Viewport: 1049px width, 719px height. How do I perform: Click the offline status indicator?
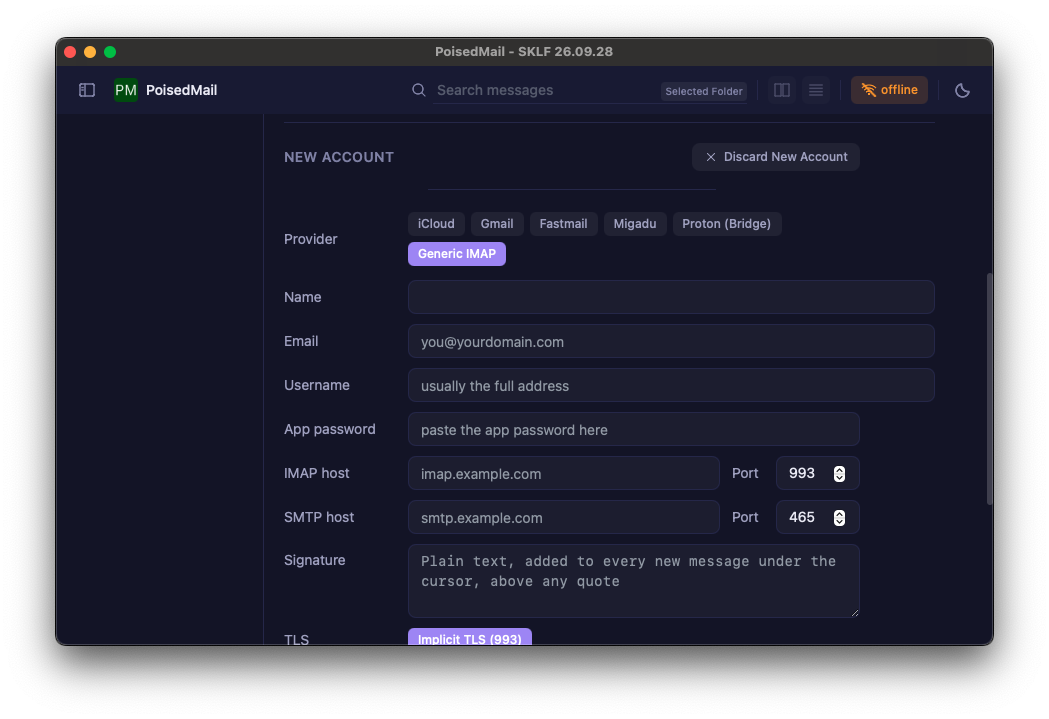coord(889,90)
